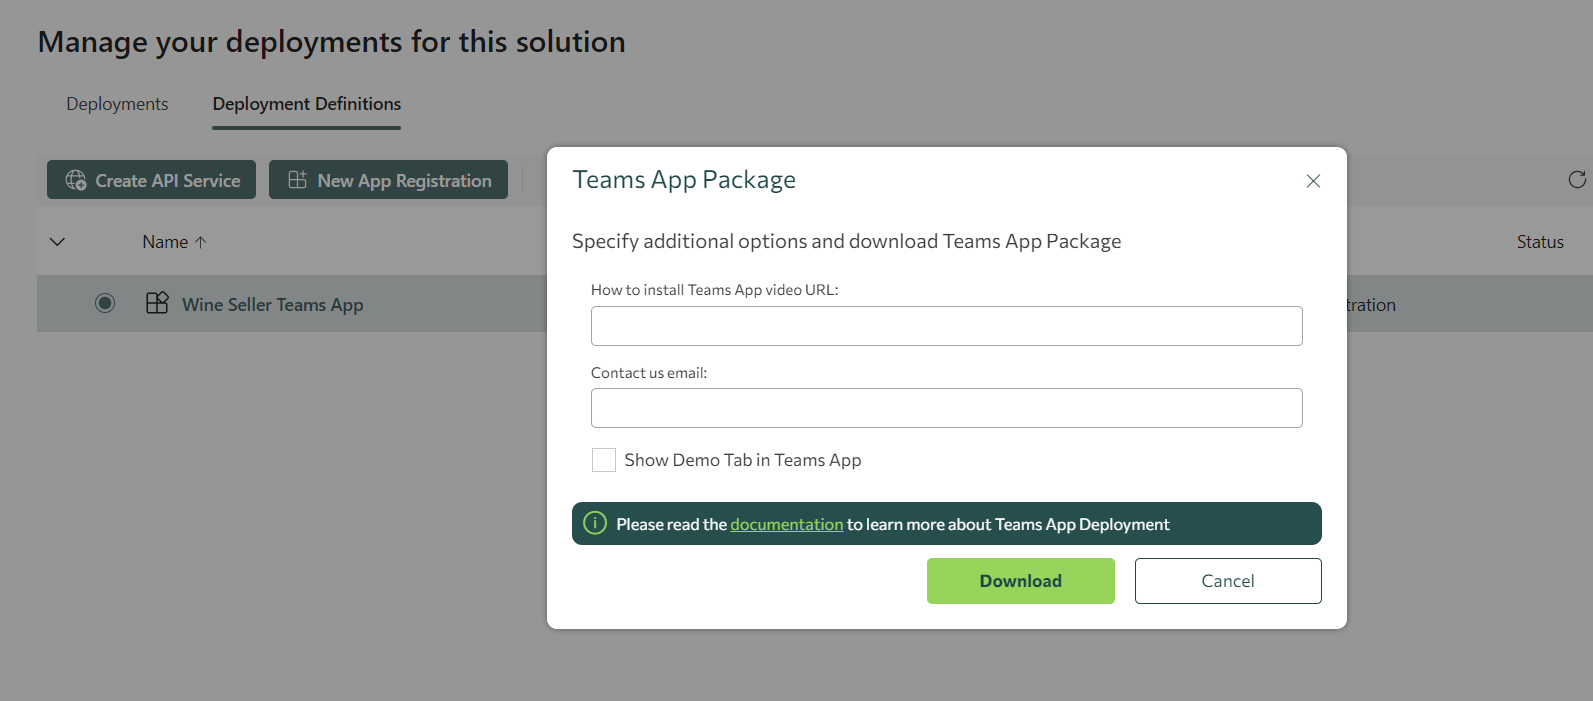Image resolution: width=1593 pixels, height=701 pixels.
Task: Click the Status column header
Action: tap(1539, 242)
